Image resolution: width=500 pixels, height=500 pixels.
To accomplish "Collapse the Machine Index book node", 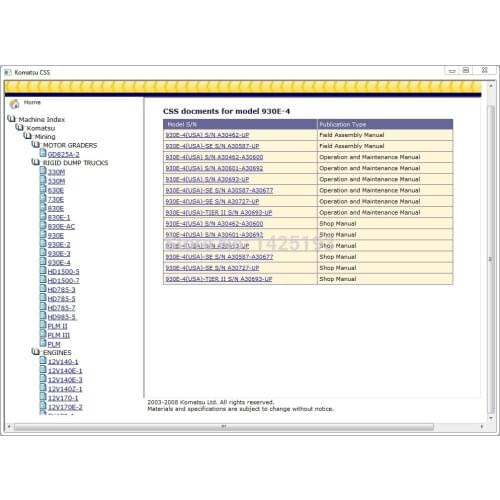I will coord(11,118).
